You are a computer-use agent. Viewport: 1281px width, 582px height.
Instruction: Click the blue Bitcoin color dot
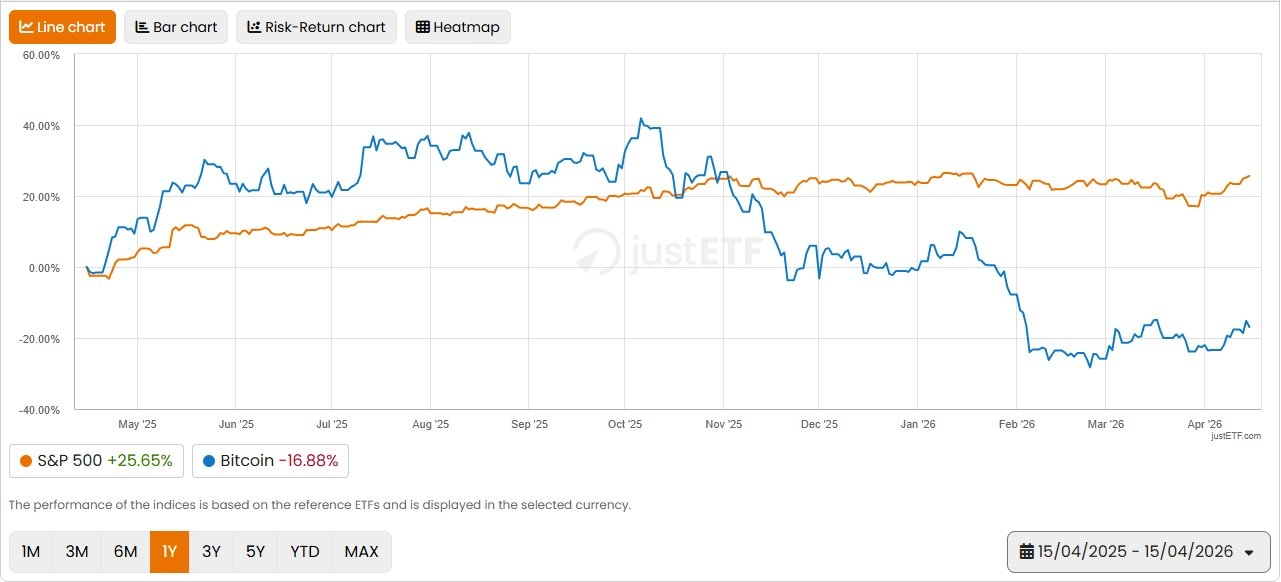click(209, 461)
